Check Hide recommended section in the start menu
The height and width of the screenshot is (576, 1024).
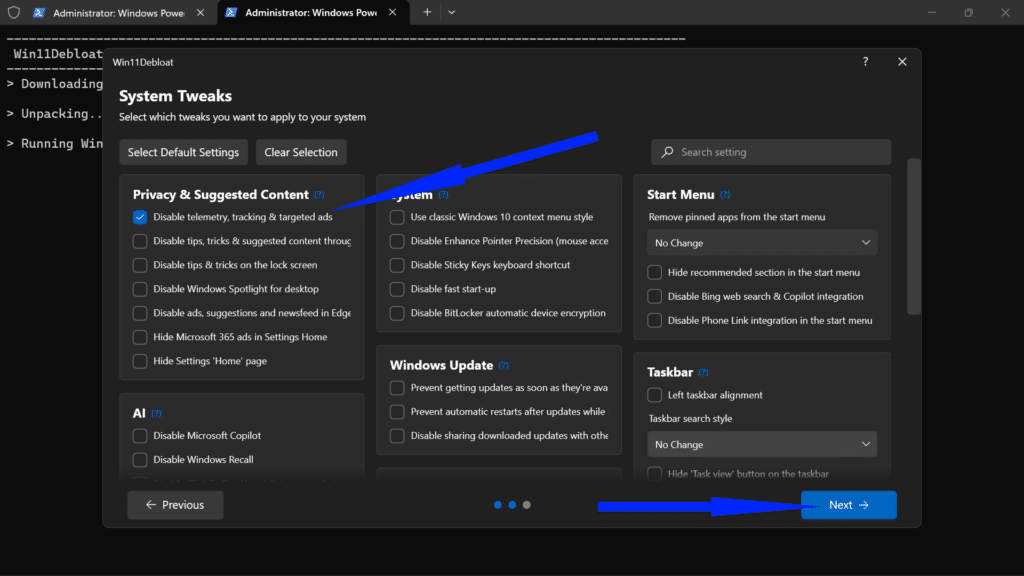[x=654, y=272]
